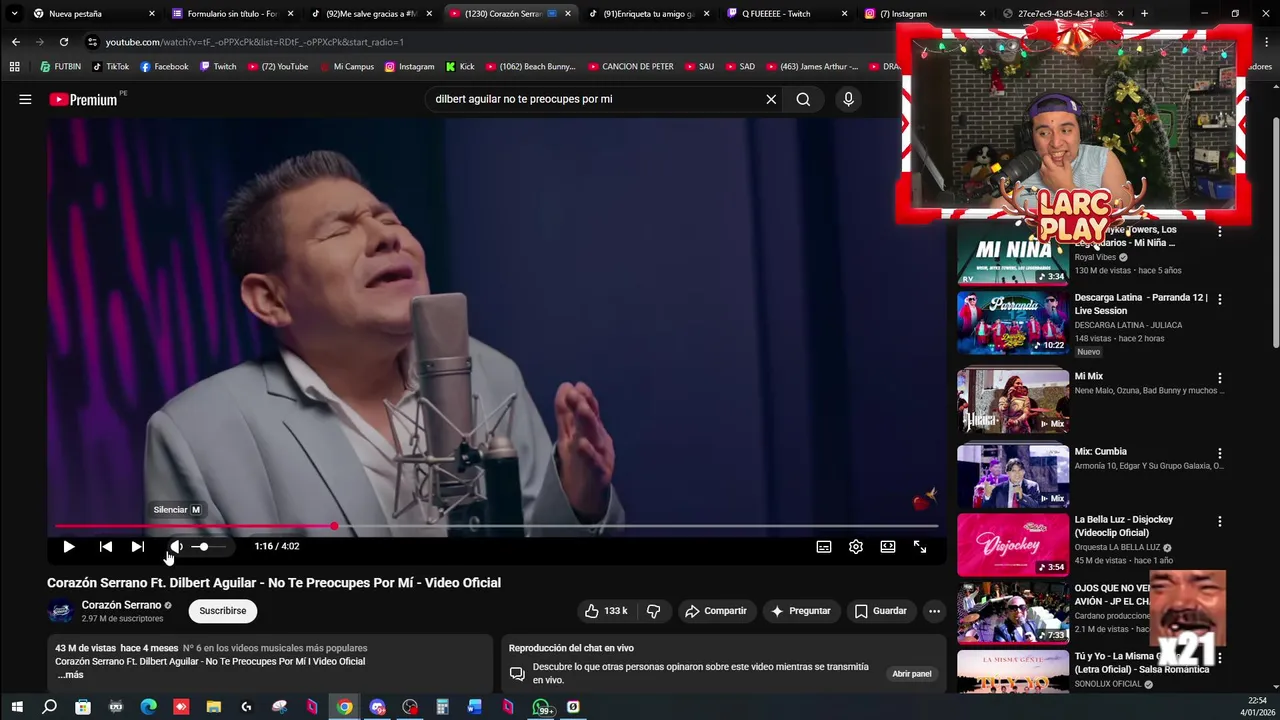Start voice search with microphone icon
Viewport: 1280px width, 720px height.
pos(848,99)
